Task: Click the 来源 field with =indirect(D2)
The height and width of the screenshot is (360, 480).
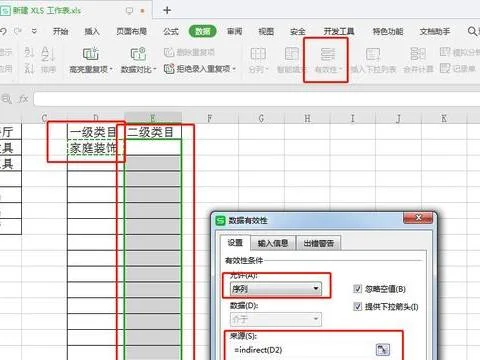Action: coord(302,350)
